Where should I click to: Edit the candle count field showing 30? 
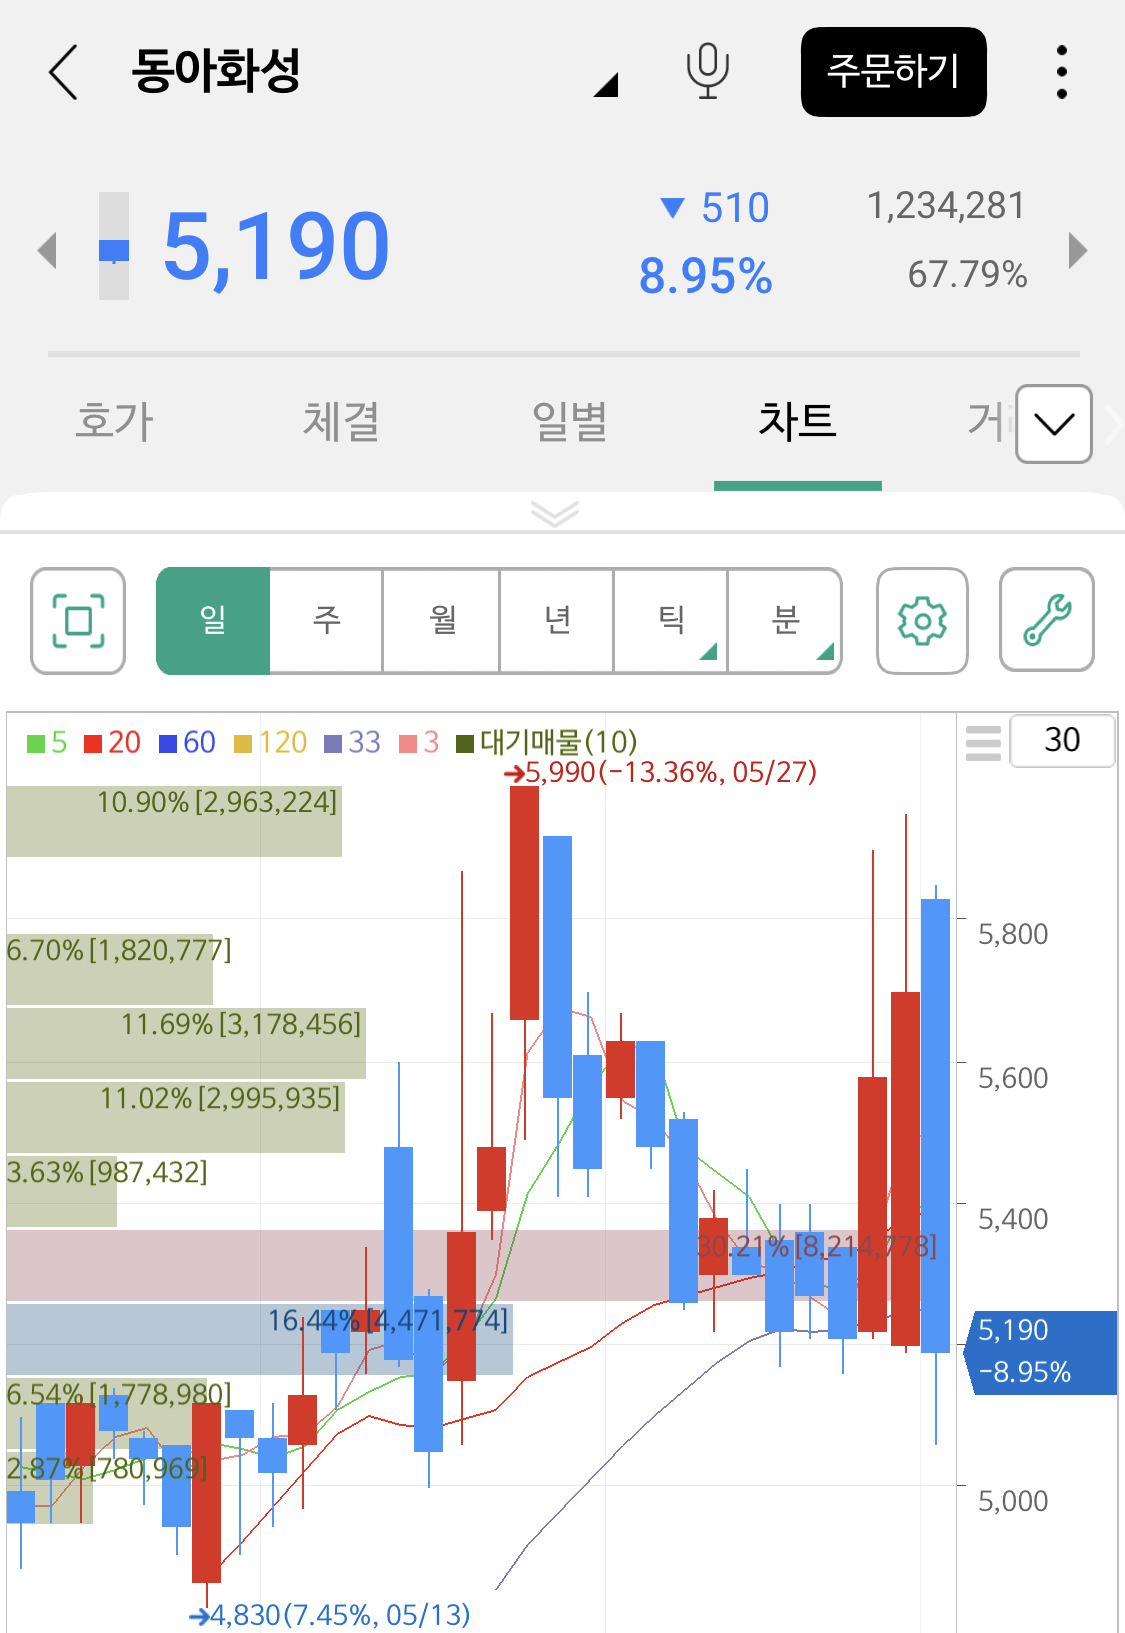click(1062, 741)
